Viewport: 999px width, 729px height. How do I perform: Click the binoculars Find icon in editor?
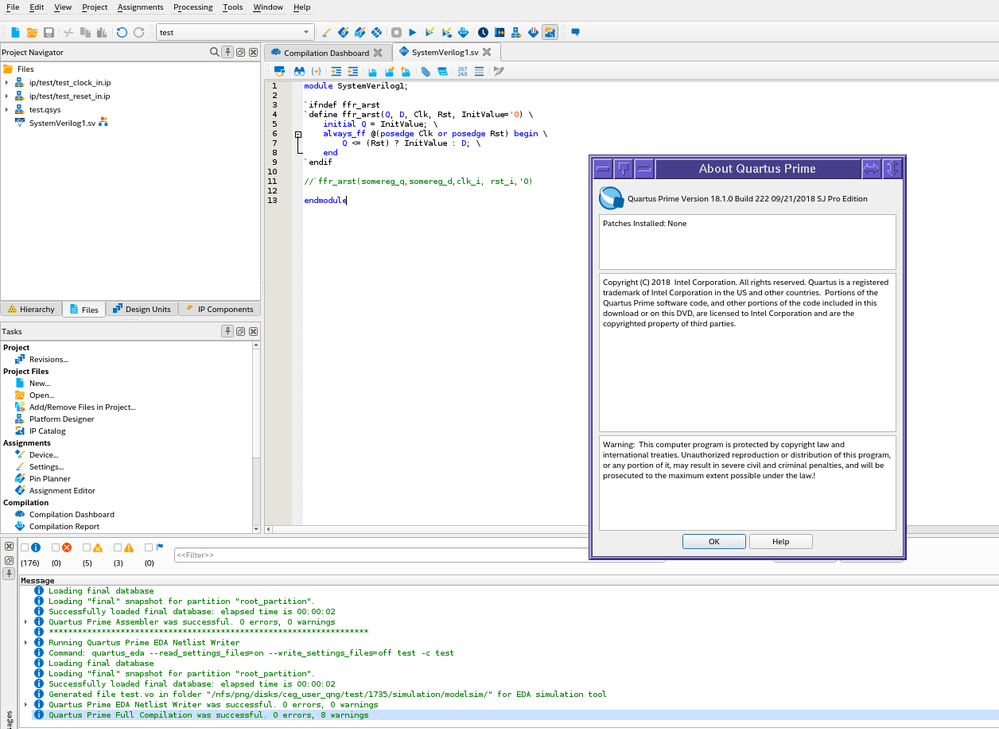coord(298,72)
